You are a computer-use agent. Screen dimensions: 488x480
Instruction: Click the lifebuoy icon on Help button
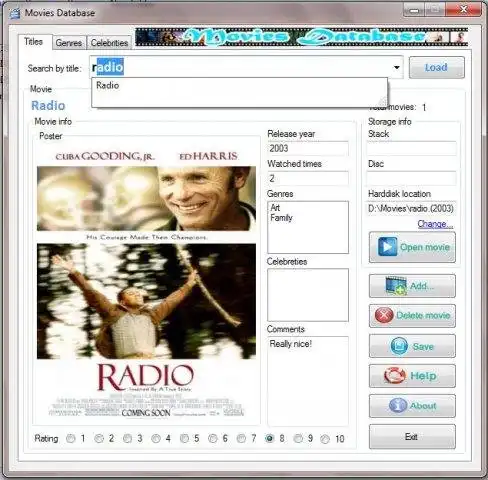pyautogui.click(x=395, y=376)
